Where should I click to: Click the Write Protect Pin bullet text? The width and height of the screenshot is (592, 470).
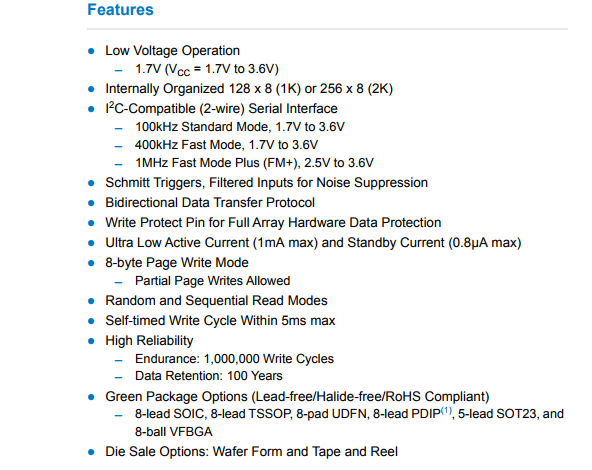(273, 223)
